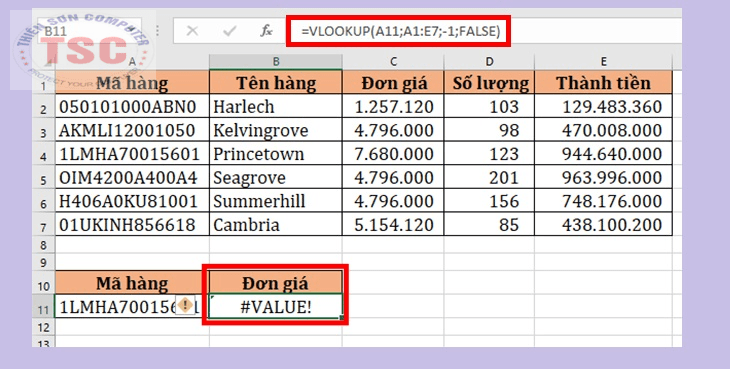Click the Enter checkmark formula bar icon

(230, 31)
